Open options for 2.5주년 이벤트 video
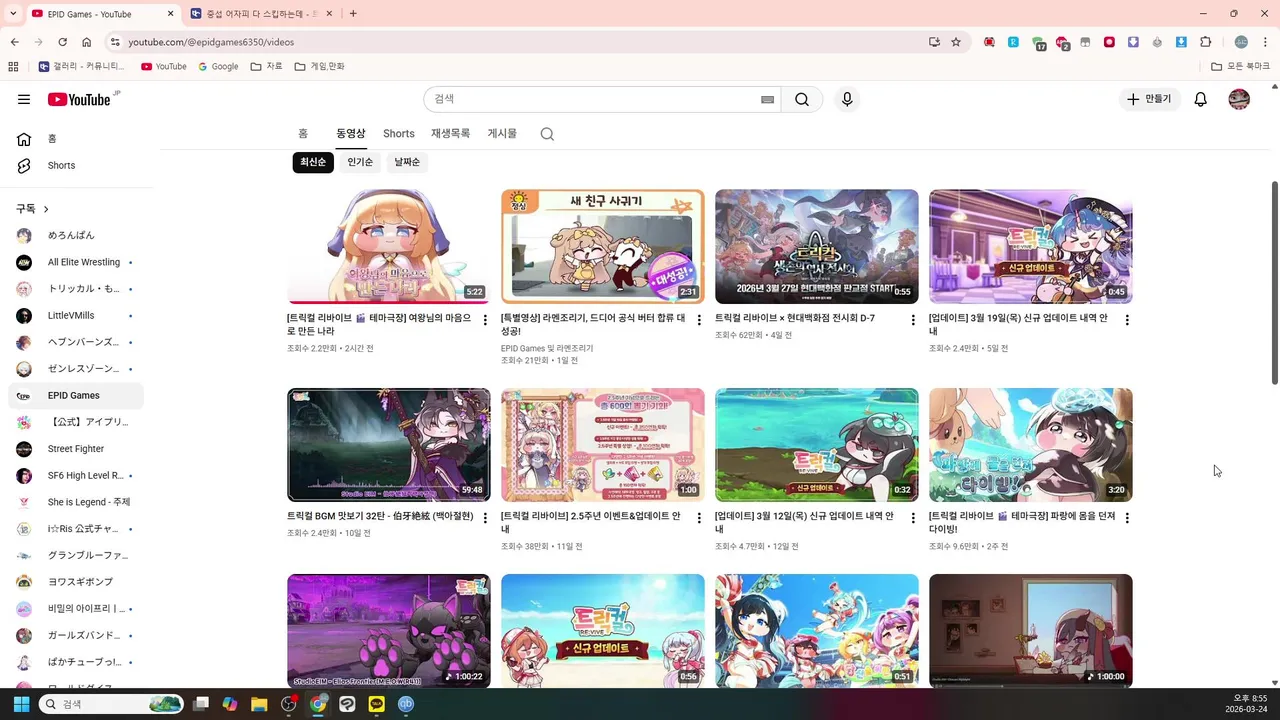The width and height of the screenshot is (1280, 720). pos(699,518)
